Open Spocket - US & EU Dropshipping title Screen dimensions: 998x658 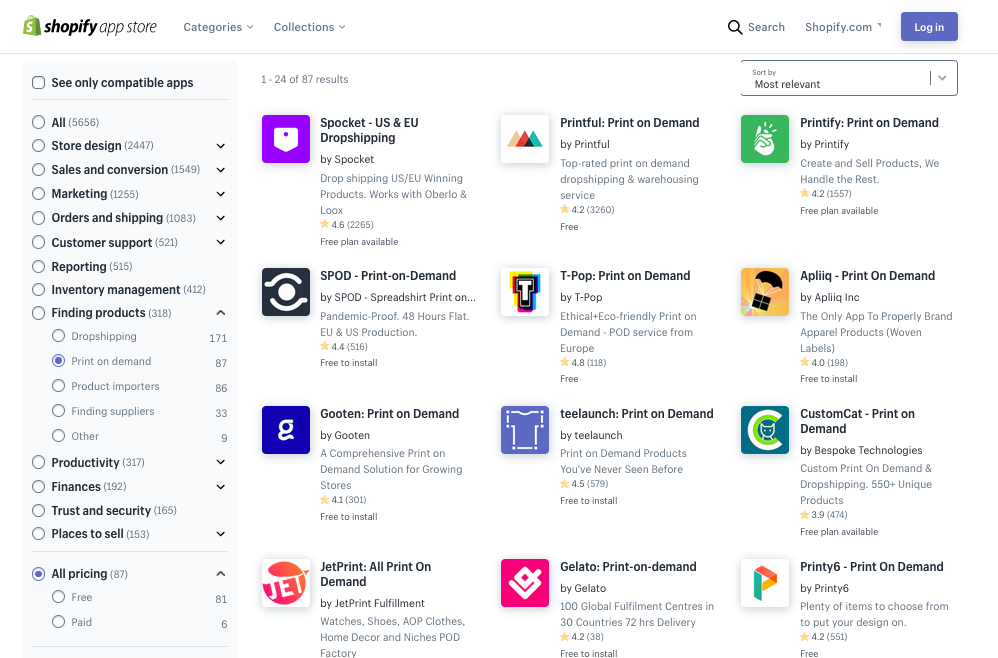[369, 130]
